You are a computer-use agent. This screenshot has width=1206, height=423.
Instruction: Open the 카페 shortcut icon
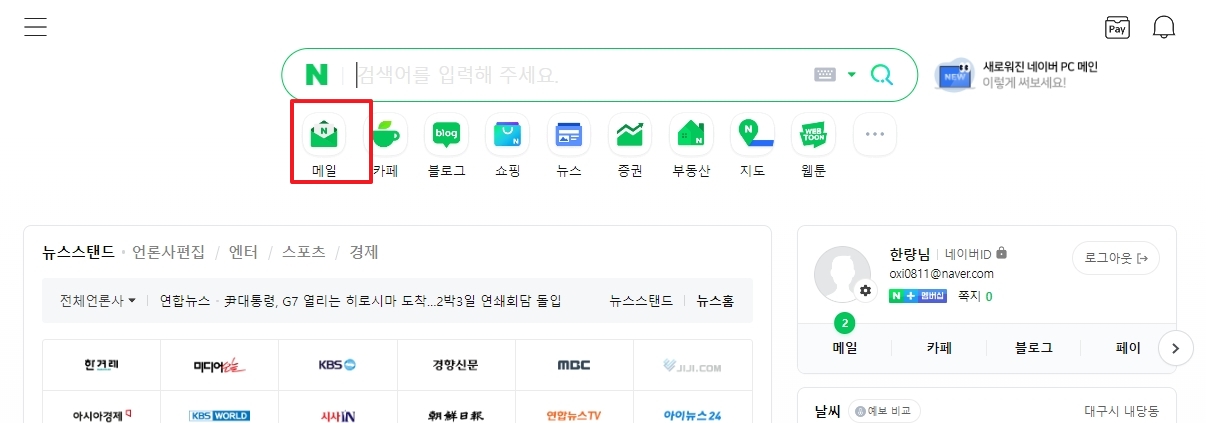[x=385, y=134]
